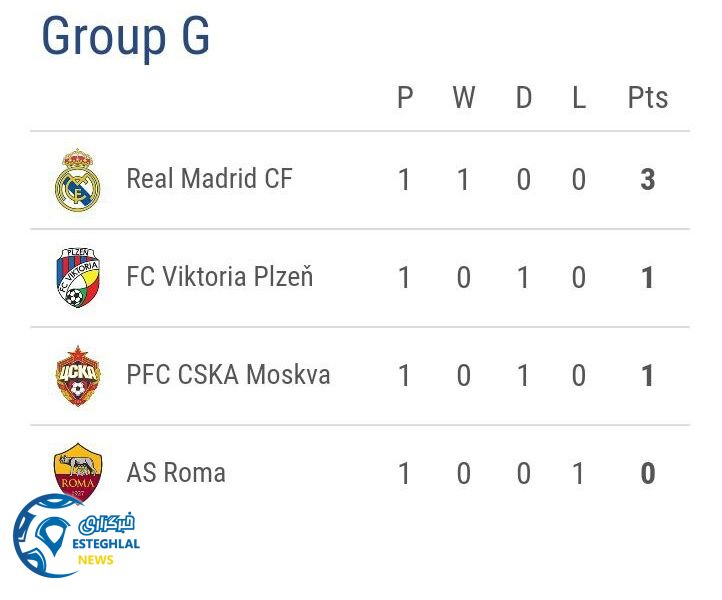Click Viktoria Plzeň's points value of 1
The height and width of the screenshot is (600, 722).
point(647,277)
